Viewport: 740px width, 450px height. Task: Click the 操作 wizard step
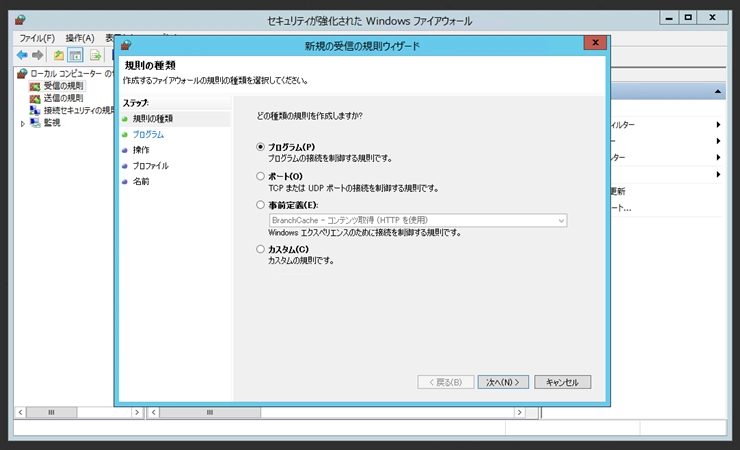141,150
